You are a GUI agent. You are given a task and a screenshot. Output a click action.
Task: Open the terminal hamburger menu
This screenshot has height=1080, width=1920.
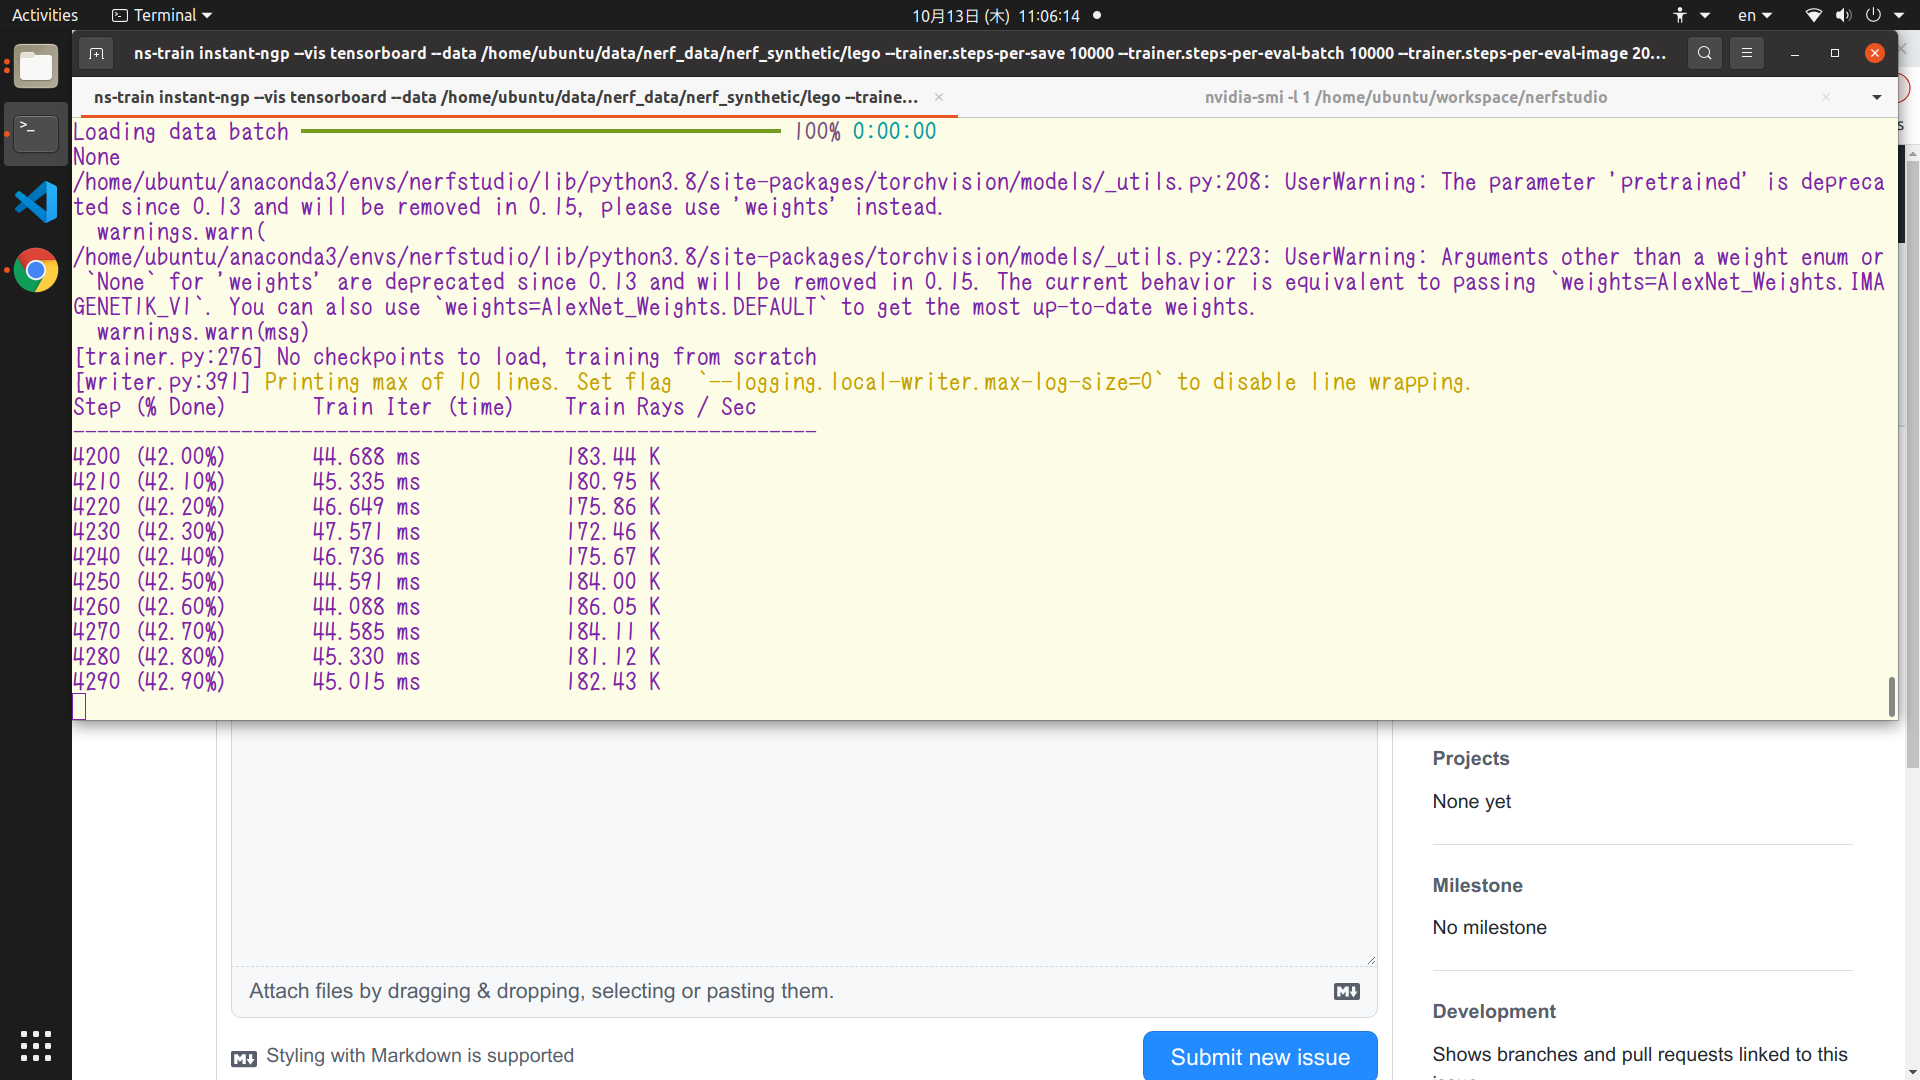1747,53
